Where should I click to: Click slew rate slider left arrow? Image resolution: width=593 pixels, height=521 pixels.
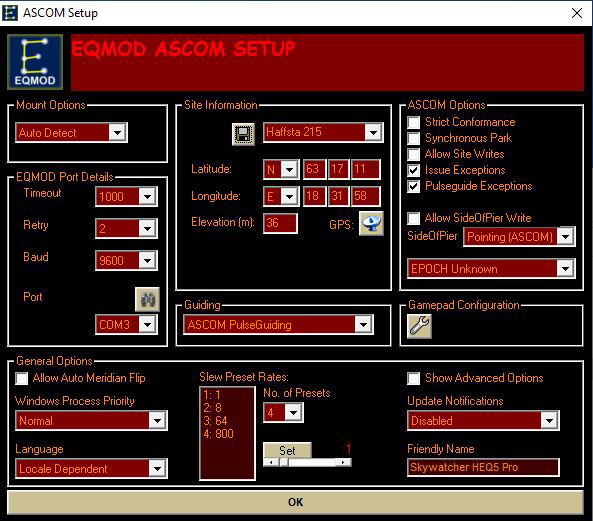(x=271, y=462)
